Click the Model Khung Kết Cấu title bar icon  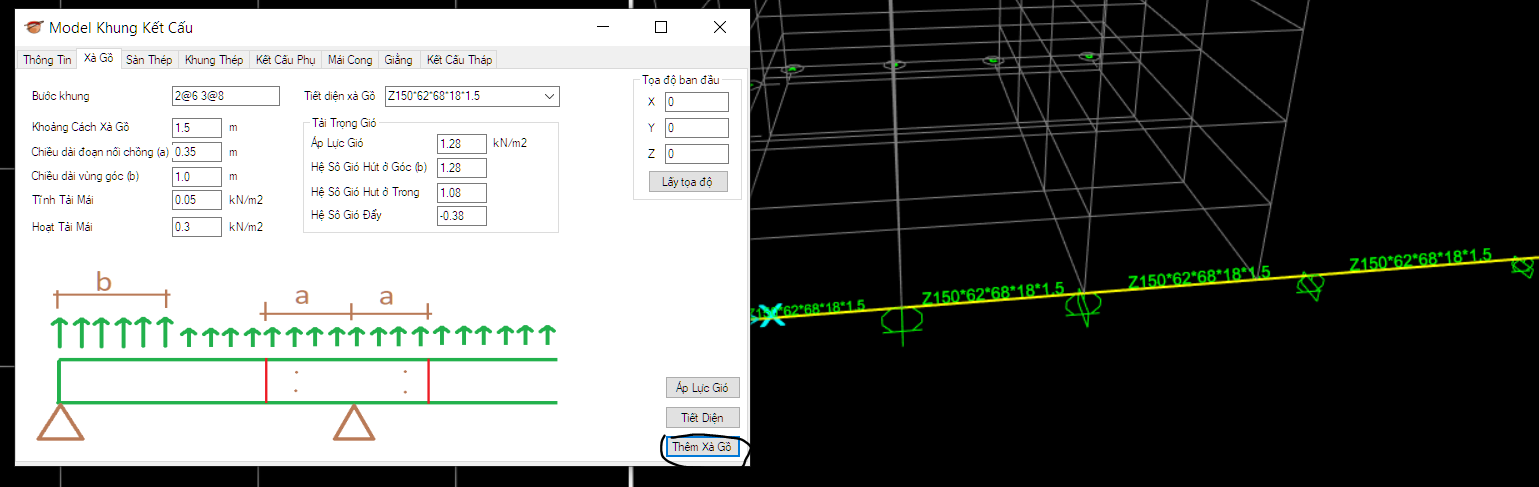click(34, 27)
